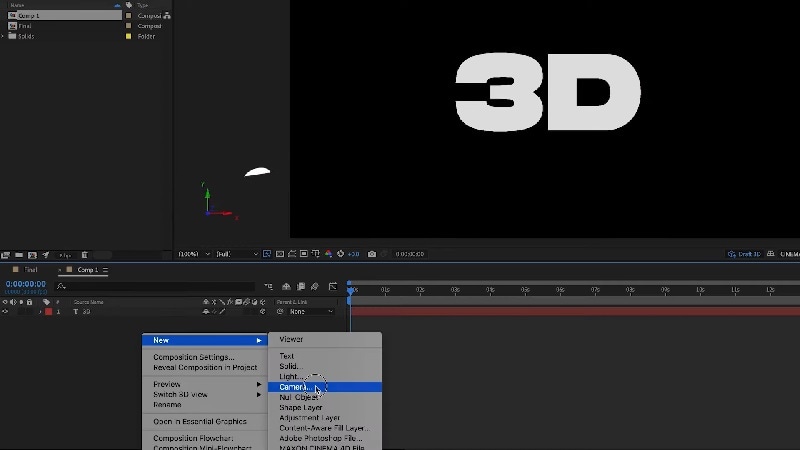The image size is (800, 450).
Task: Click the timeline playhead marker
Action: pyautogui.click(x=350, y=290)
